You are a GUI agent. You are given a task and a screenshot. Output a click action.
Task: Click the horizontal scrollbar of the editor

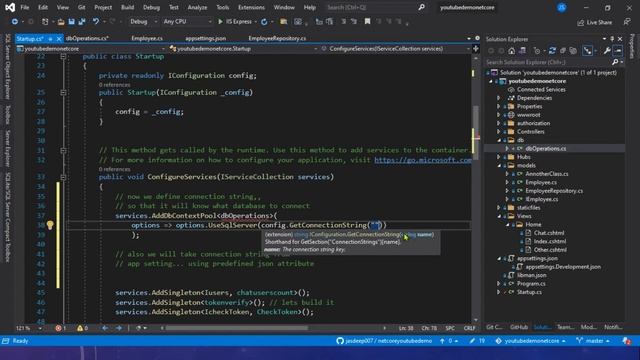[x=237, y=328]
